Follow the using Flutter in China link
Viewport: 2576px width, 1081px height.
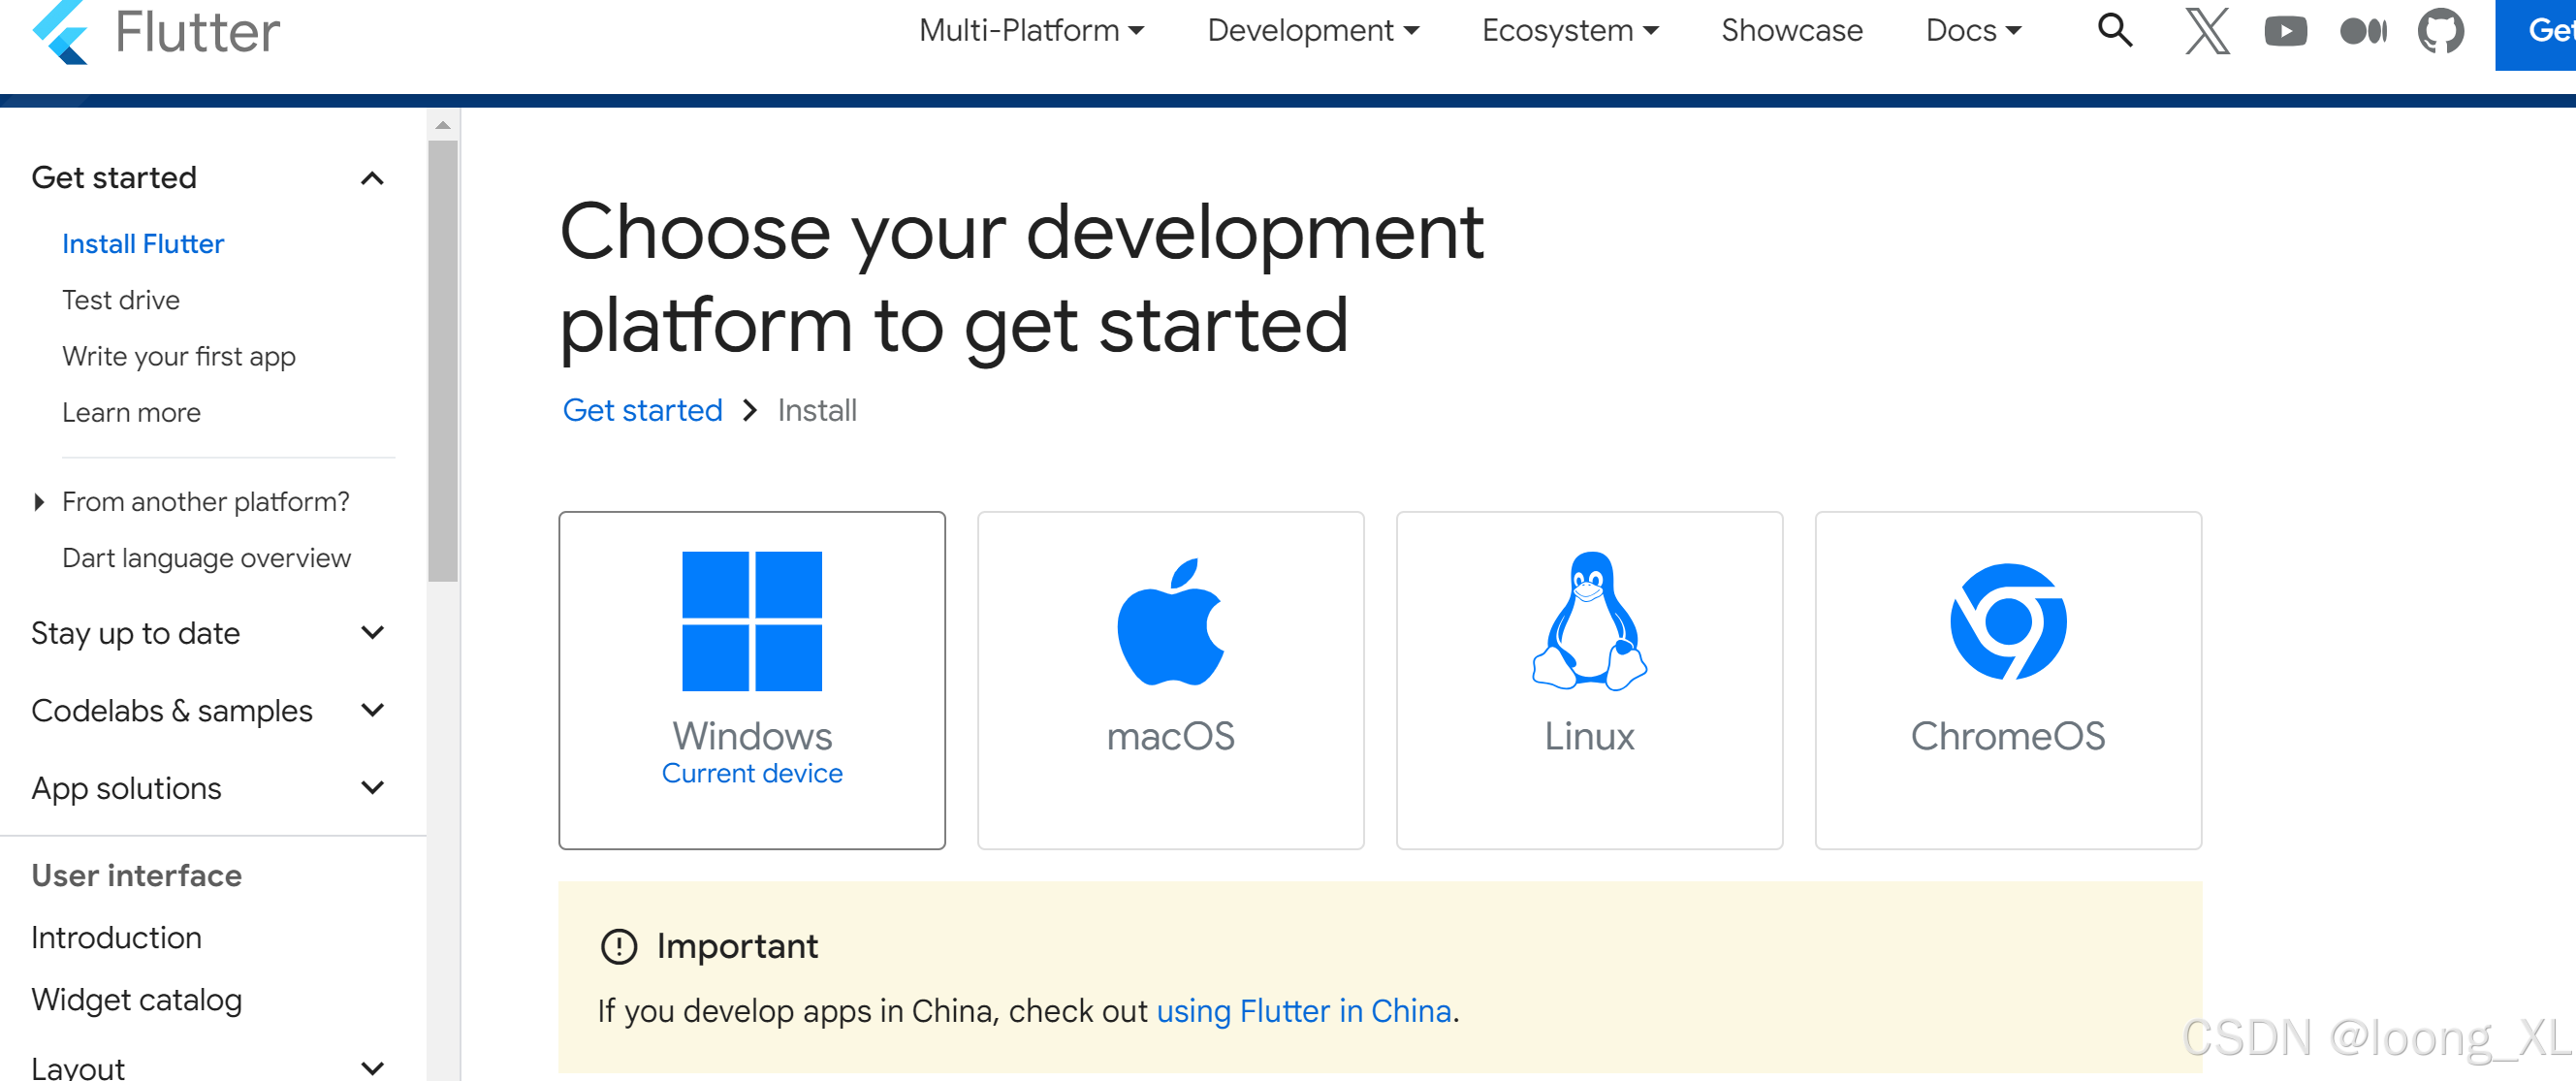pos(1304,1011)
